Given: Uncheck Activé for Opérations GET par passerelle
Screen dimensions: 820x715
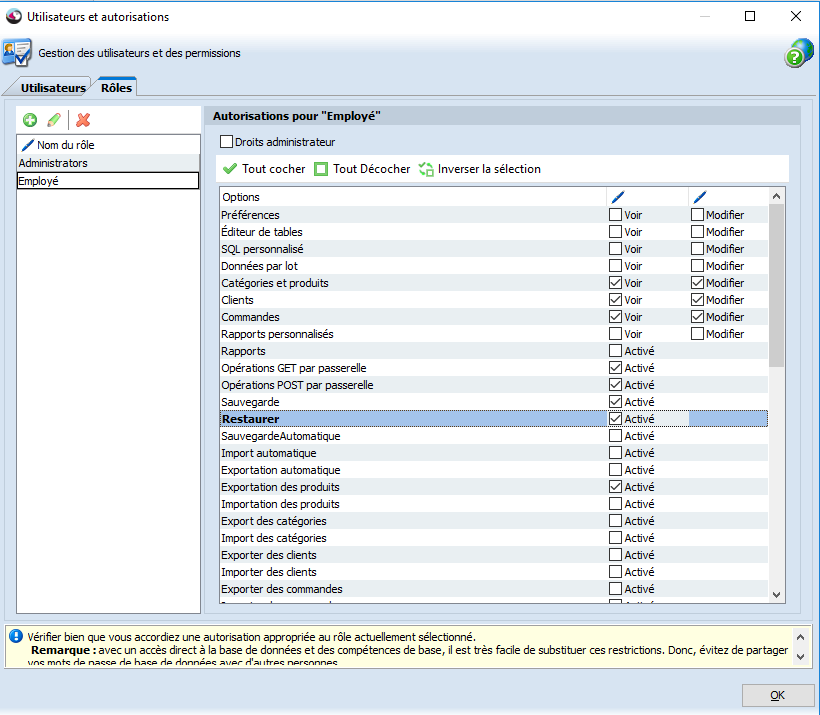Looking at the screenshot, I should [x=616, y=368].
